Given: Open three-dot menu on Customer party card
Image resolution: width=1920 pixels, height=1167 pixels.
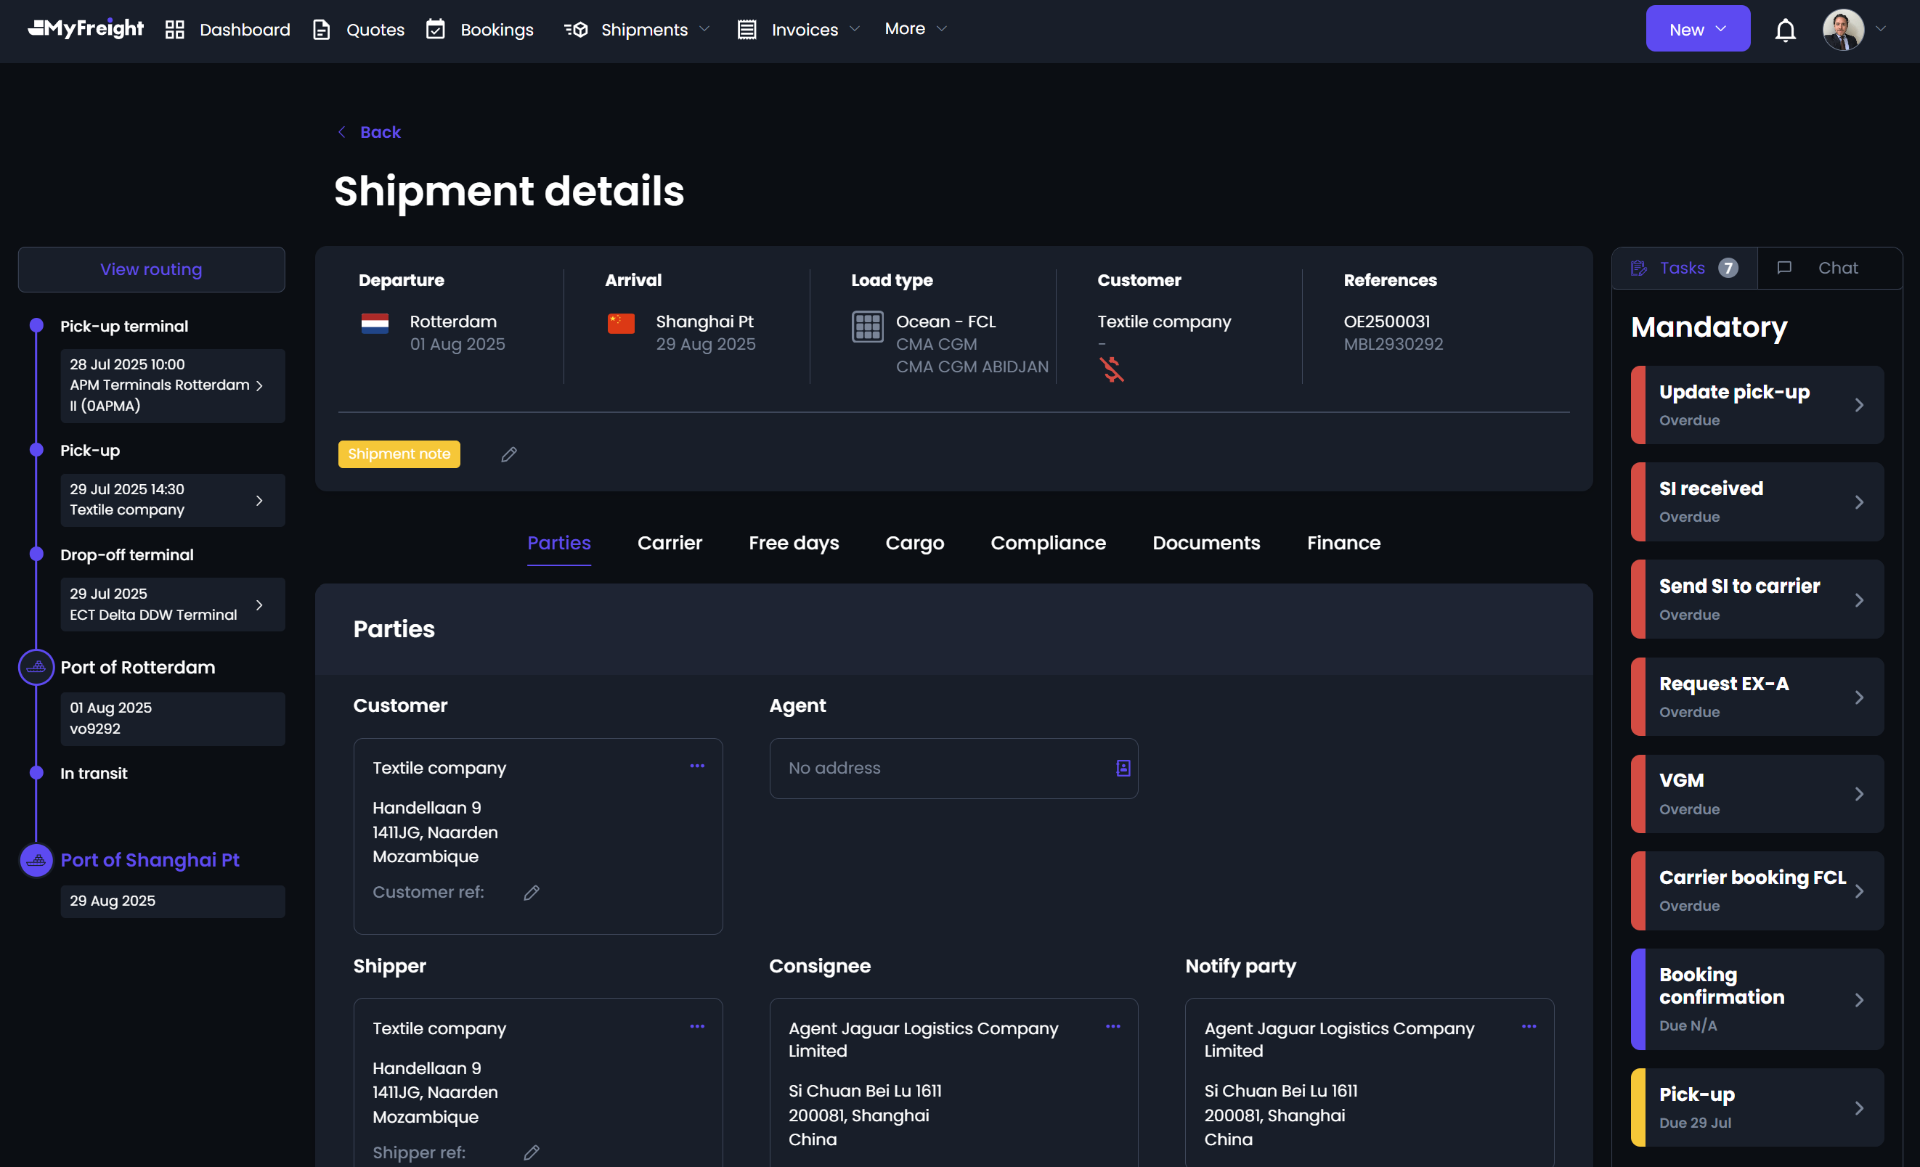Looking at the screenshot, I should coord(697,766).
